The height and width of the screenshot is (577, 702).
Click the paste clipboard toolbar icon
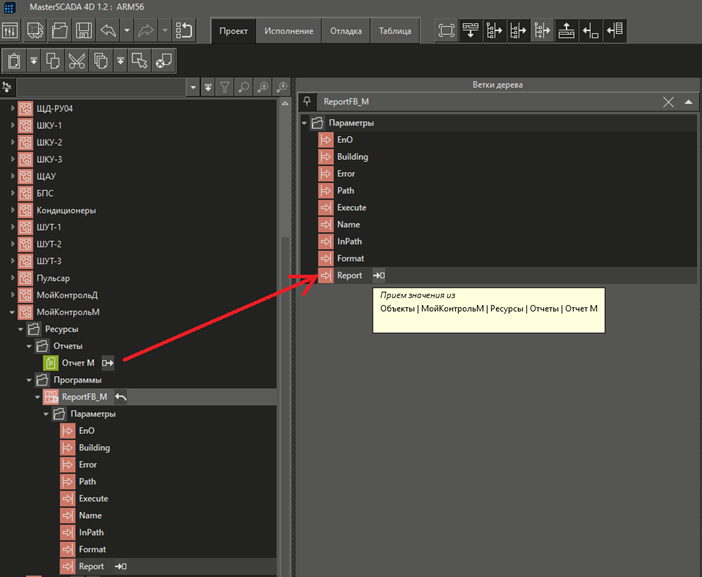click(x=14, y=61)
